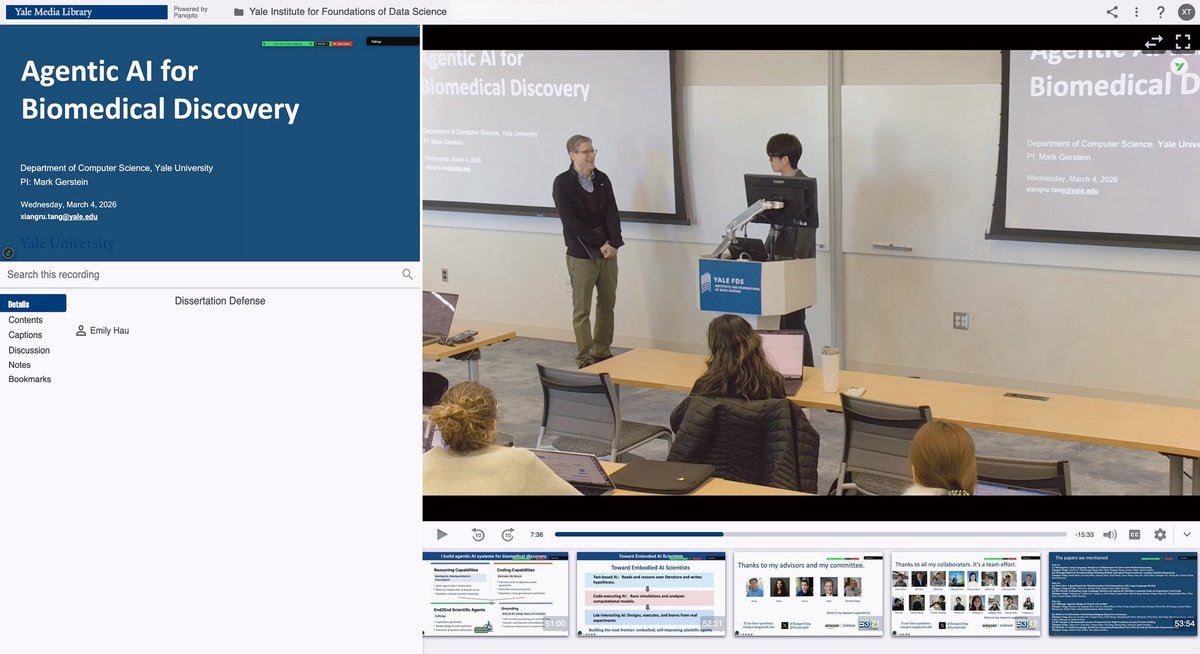Open the Bookmarks tab

coord(30,379)
